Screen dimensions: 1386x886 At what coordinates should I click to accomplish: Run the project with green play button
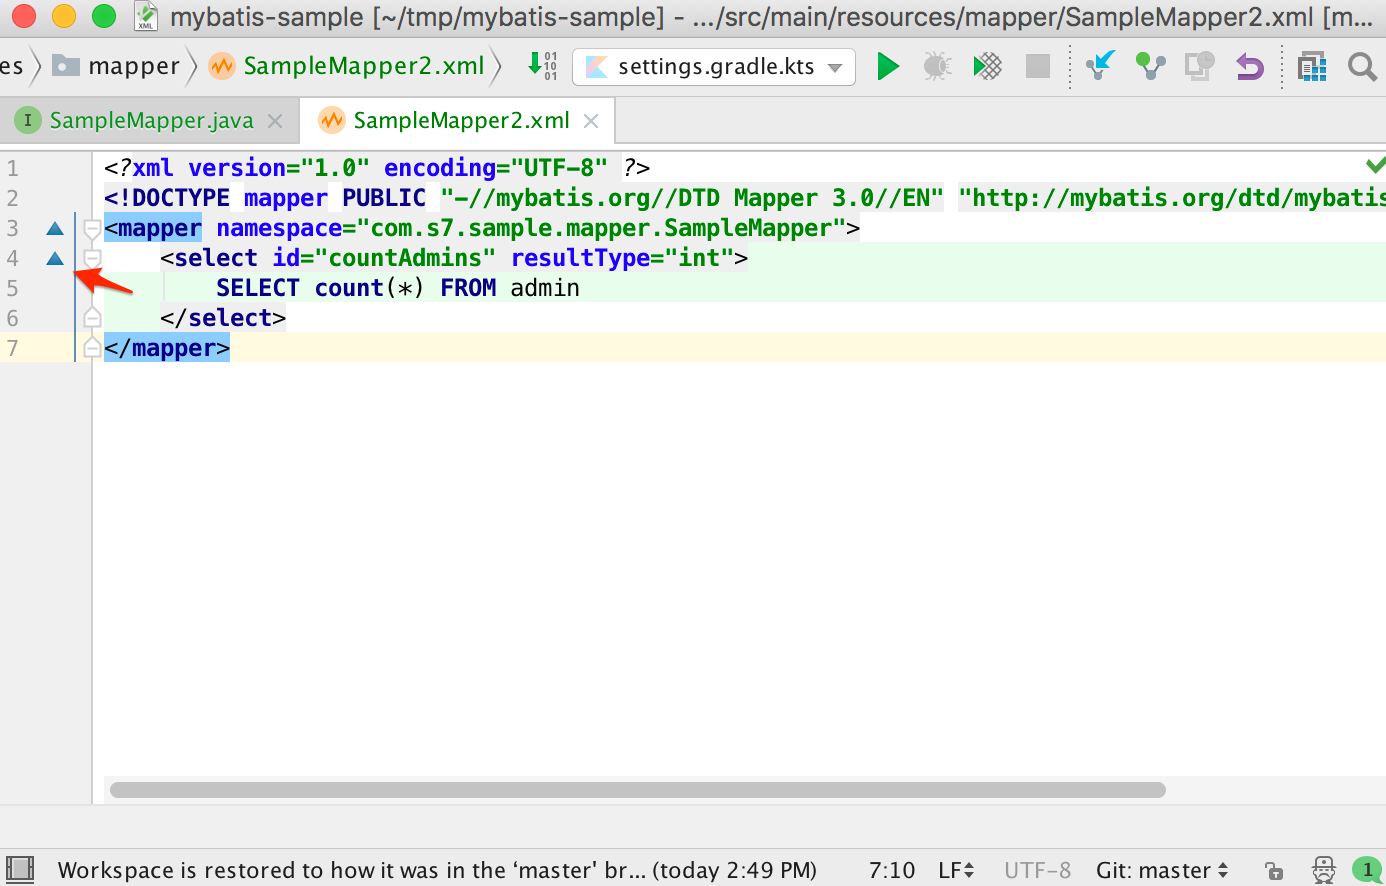(x=887, y=67)
